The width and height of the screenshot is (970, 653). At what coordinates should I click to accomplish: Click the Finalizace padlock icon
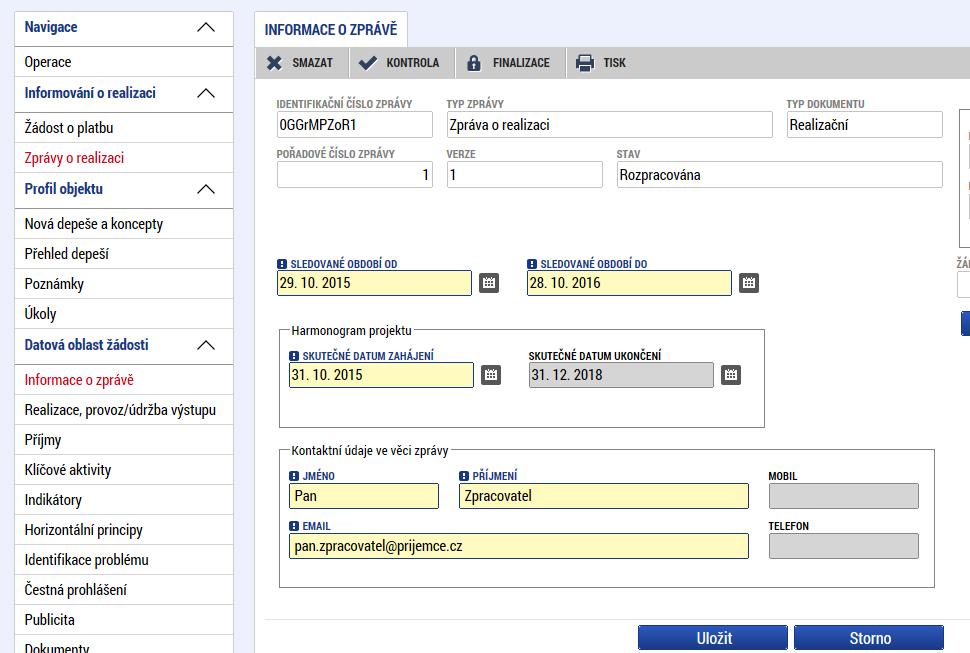(x=474, y=63)
